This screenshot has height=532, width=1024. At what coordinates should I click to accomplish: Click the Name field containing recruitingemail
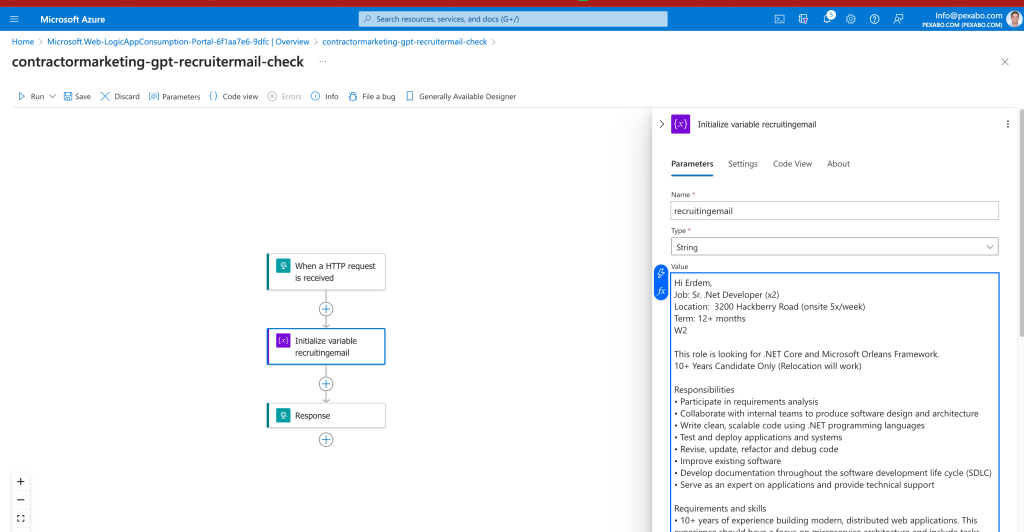pos(835,211)
